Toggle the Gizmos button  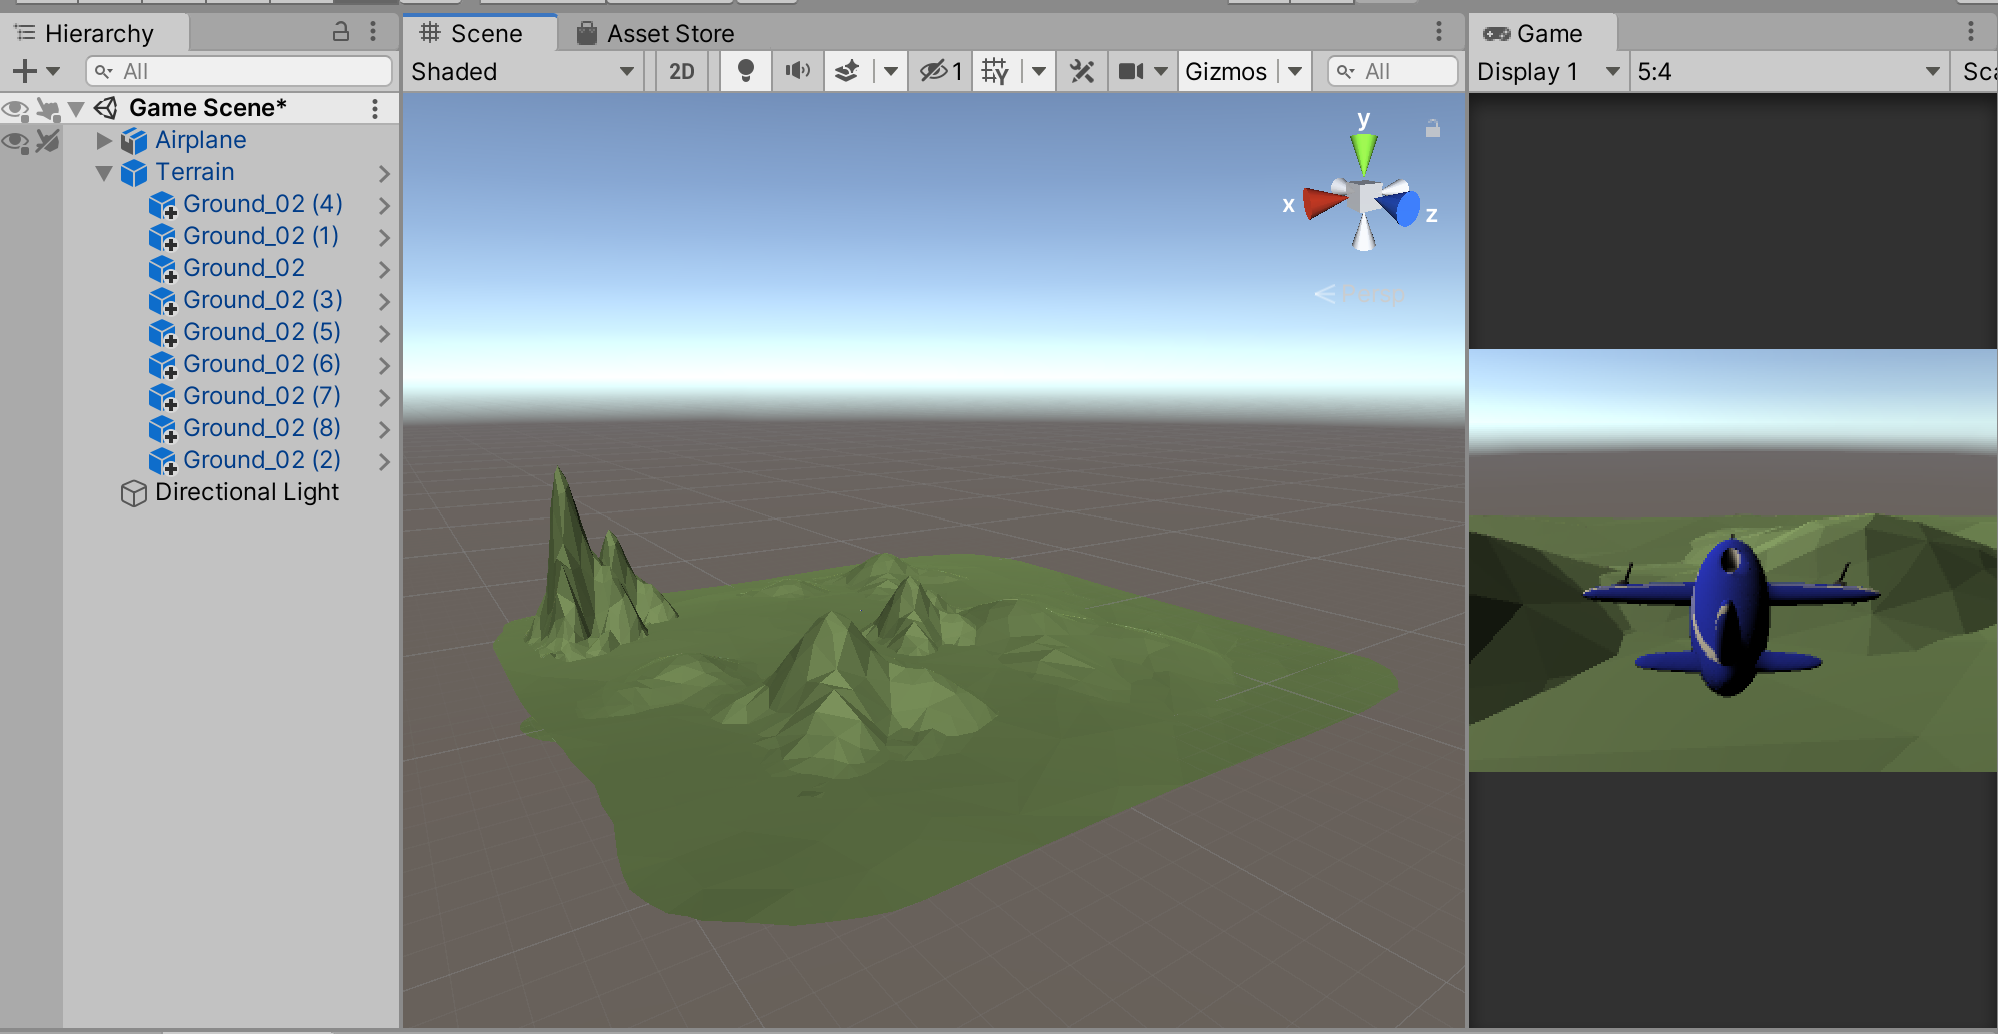(1226, 71)
